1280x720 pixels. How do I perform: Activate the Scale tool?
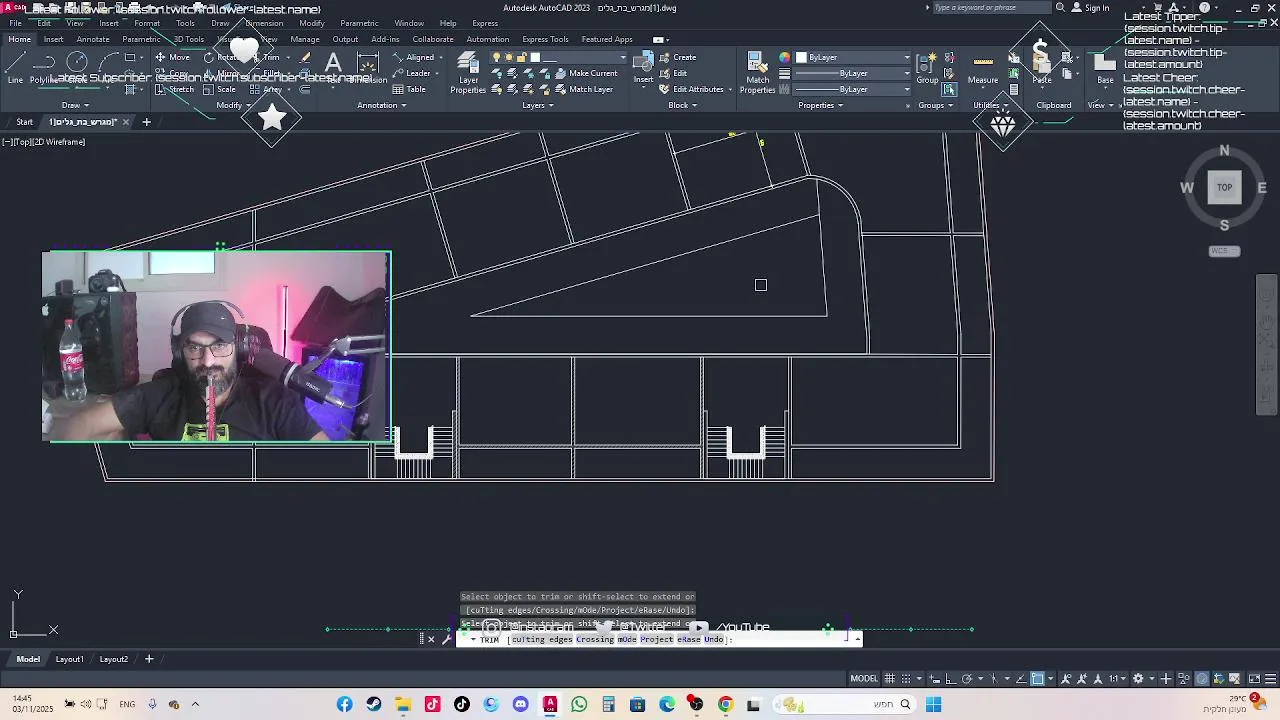pyautogui.click(x=219, y=89)
